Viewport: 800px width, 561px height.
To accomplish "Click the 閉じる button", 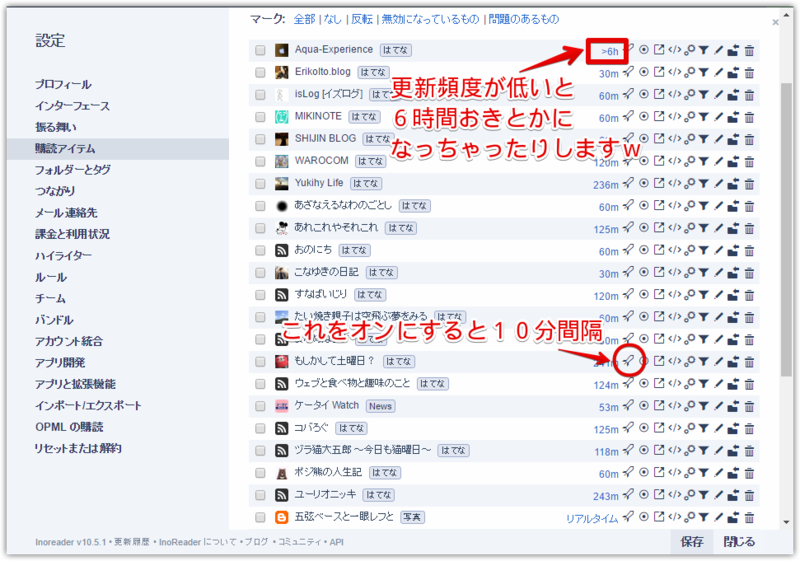I will 739,541.
